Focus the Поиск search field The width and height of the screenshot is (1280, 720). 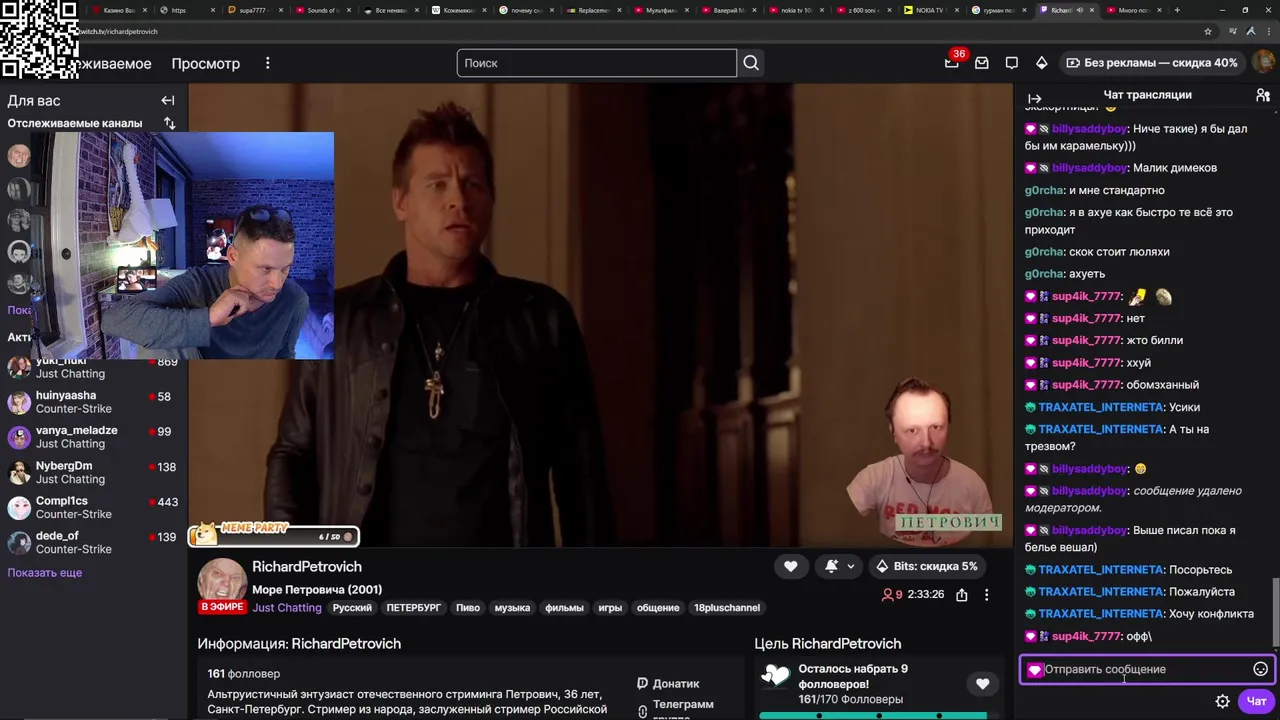pos(597,63)
